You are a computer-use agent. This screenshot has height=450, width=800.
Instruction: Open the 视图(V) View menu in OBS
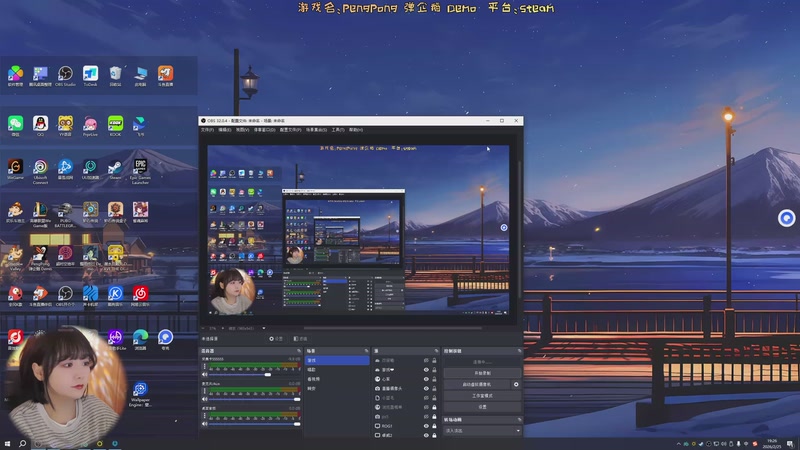(242, 130)
